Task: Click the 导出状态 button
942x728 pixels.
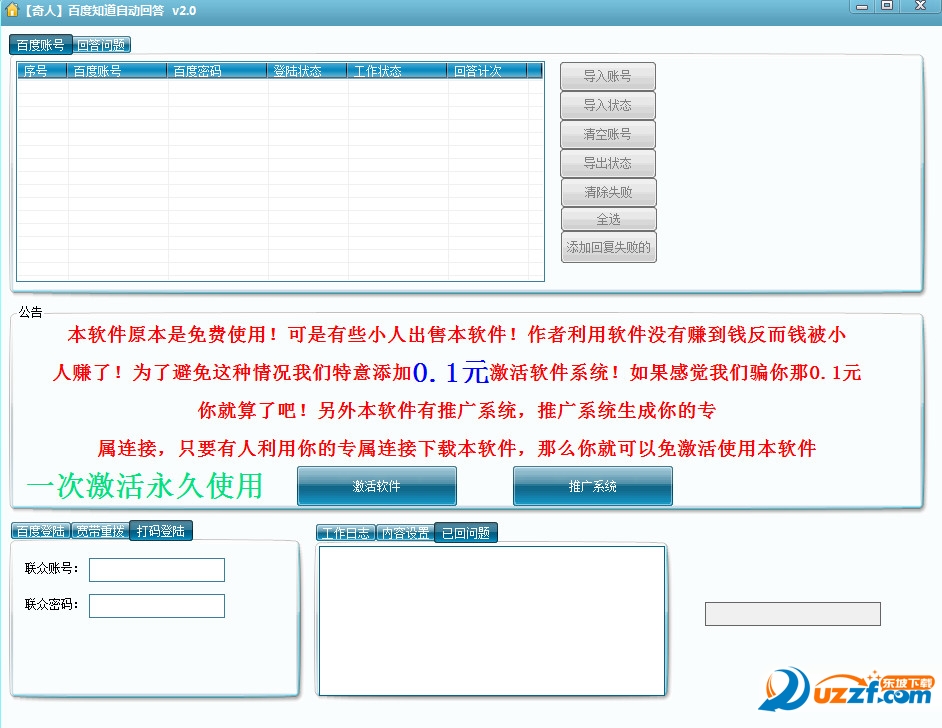Action: point(607,163)
